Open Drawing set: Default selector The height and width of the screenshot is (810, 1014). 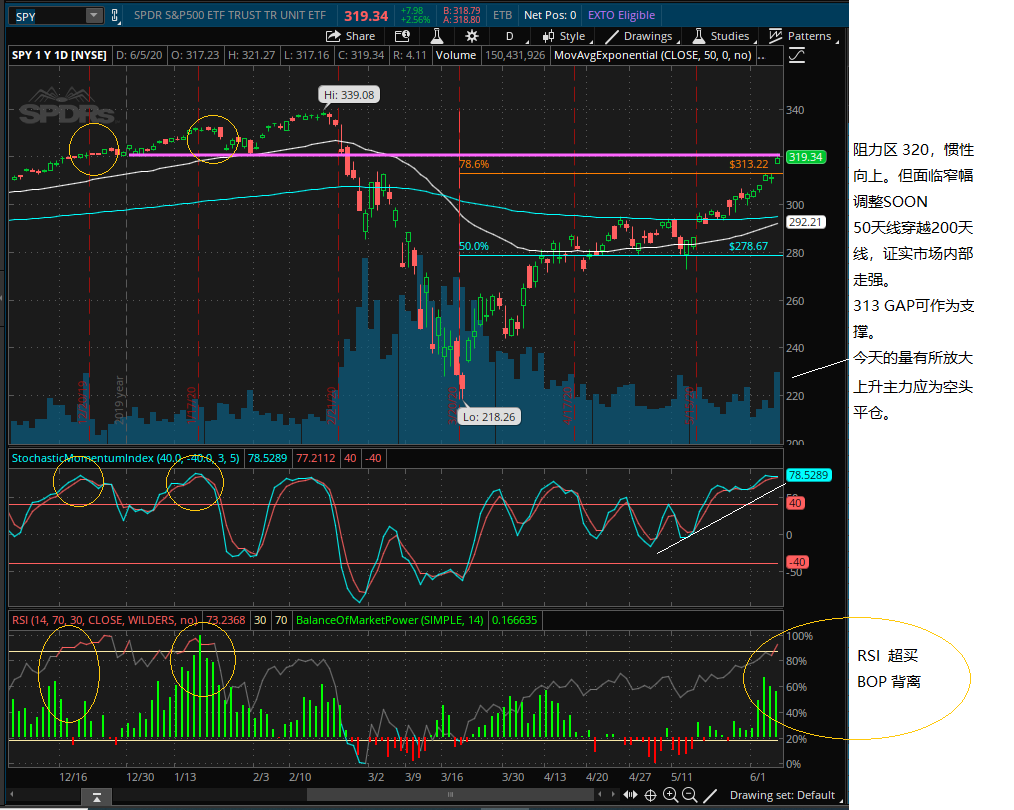tap(784, 795)
